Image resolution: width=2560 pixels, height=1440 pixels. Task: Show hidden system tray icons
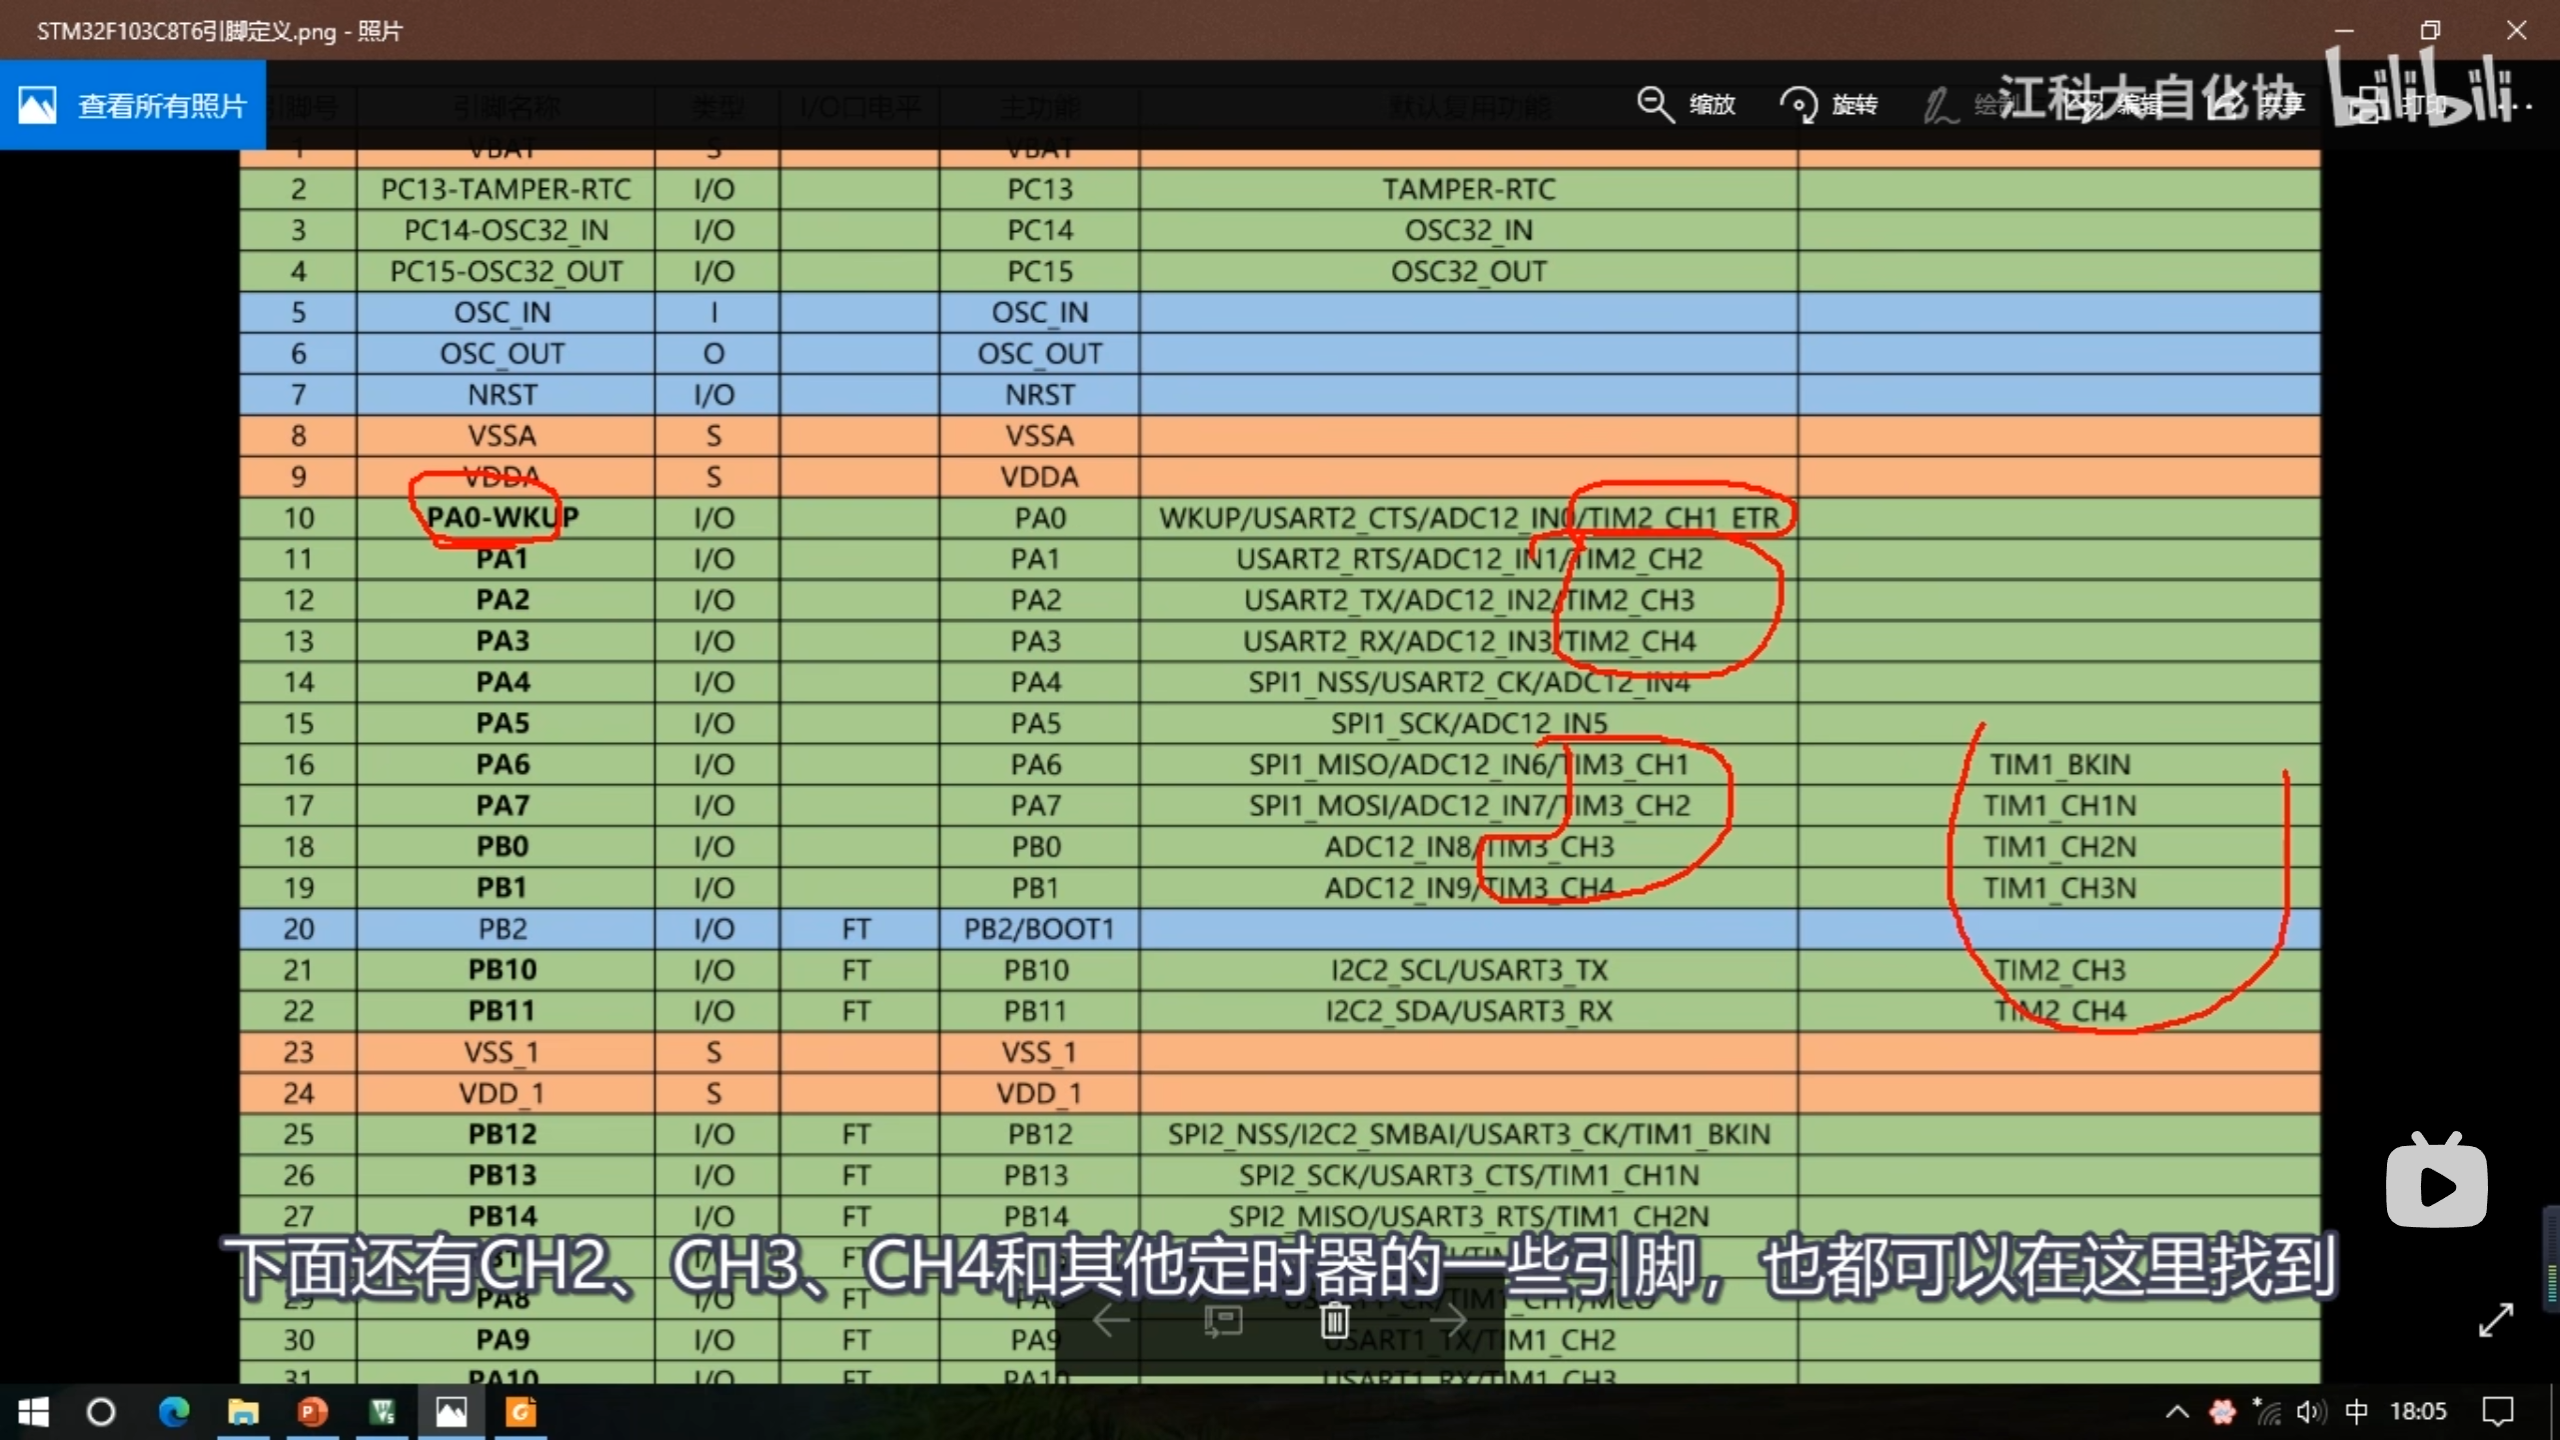click(2177, 1412)
